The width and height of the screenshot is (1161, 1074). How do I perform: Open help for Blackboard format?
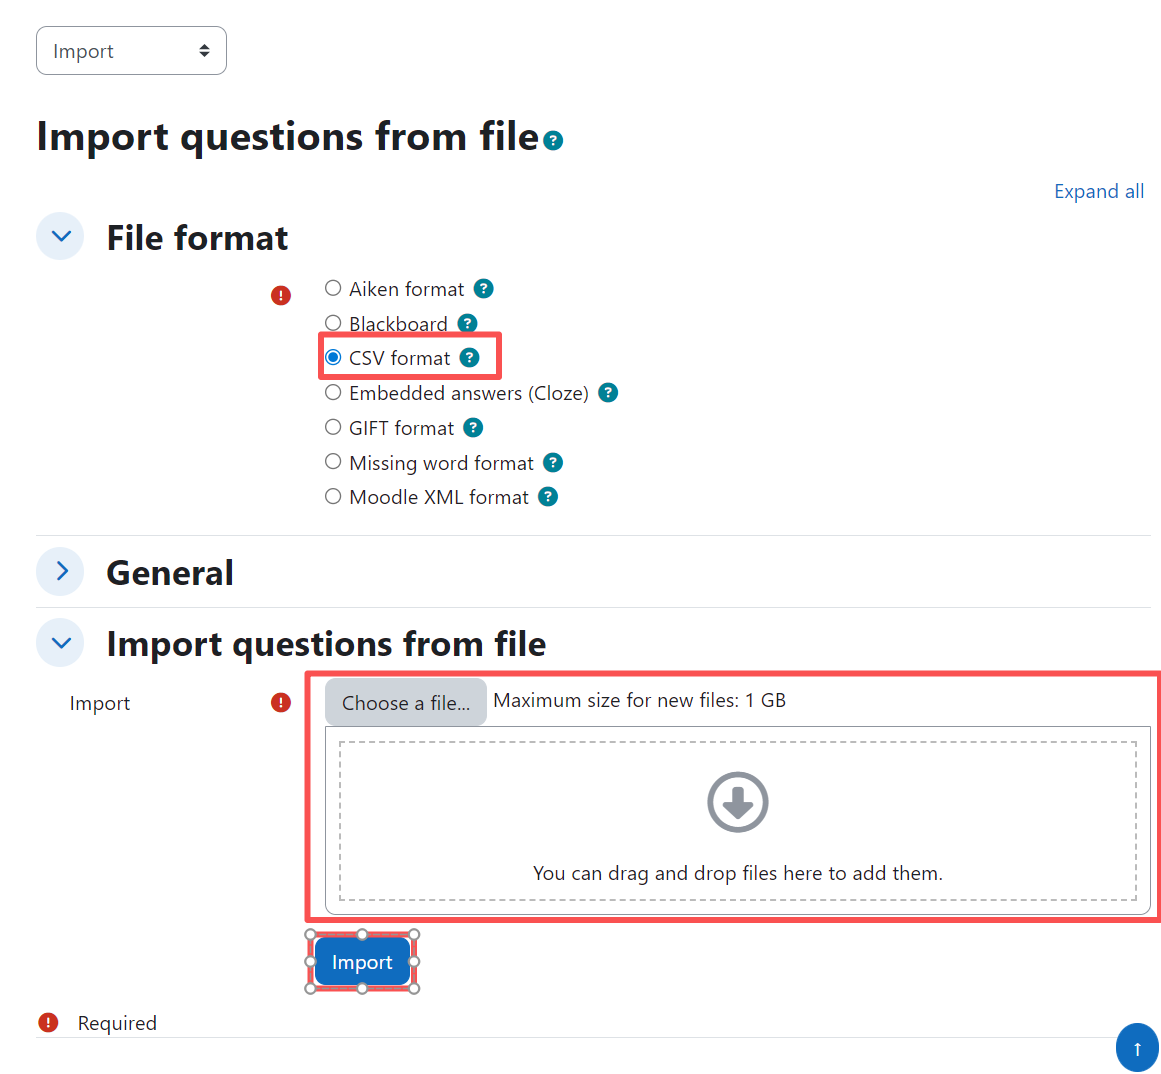(x=467, y=323)
